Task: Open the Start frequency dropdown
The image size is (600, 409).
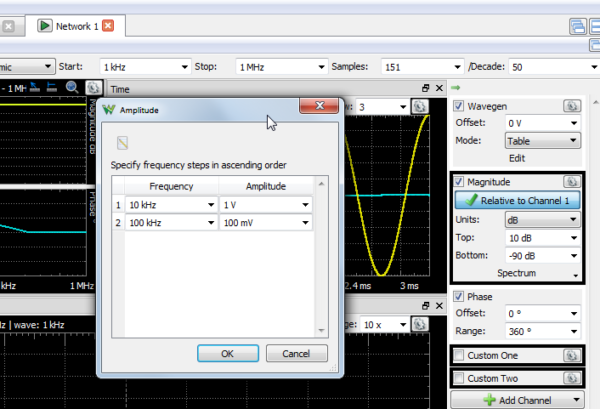Action: point(184,67)
